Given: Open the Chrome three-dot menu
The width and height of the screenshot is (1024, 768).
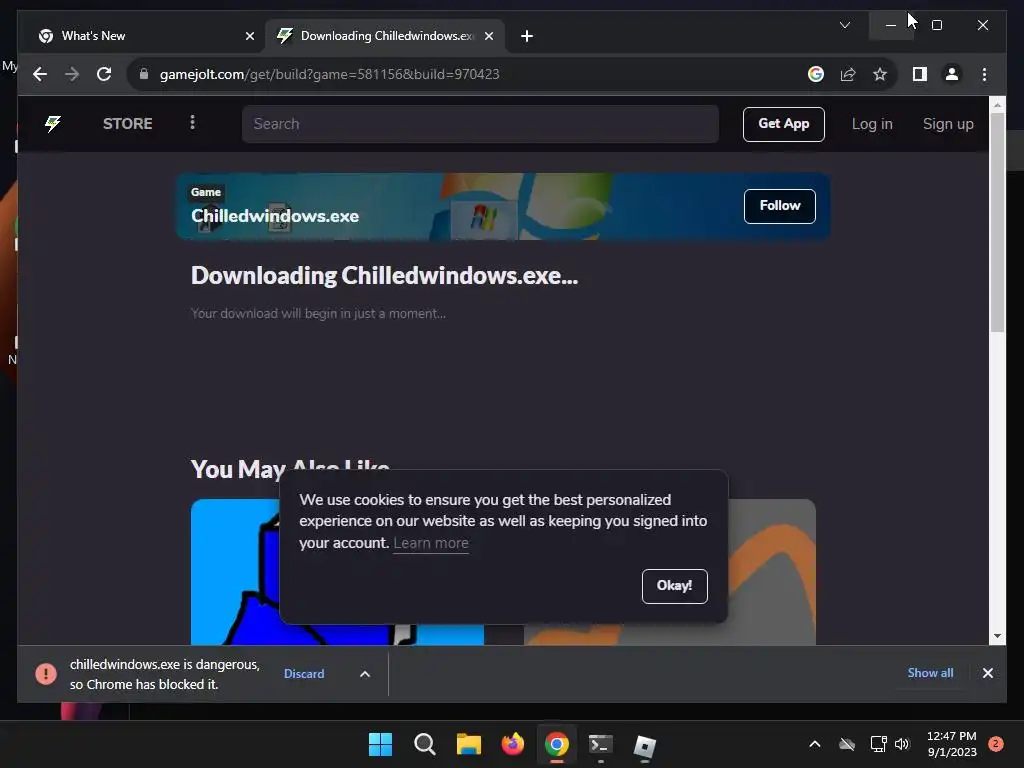Looking at the screenshot, I should [984, 74].
